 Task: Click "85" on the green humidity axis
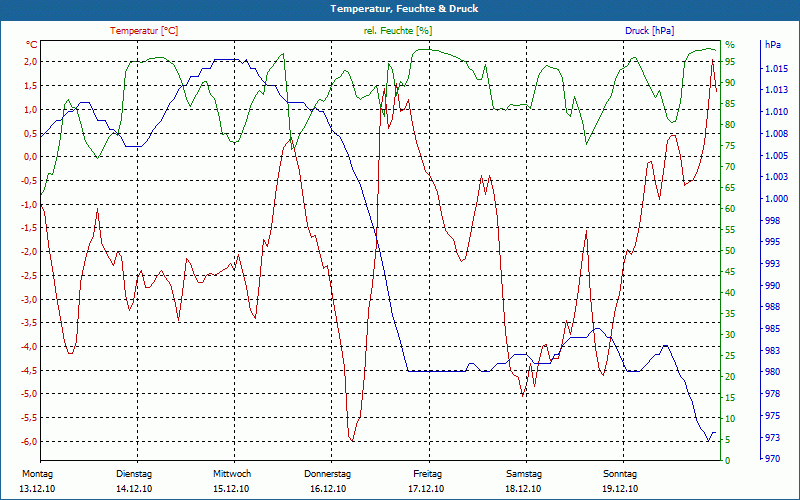730,104
